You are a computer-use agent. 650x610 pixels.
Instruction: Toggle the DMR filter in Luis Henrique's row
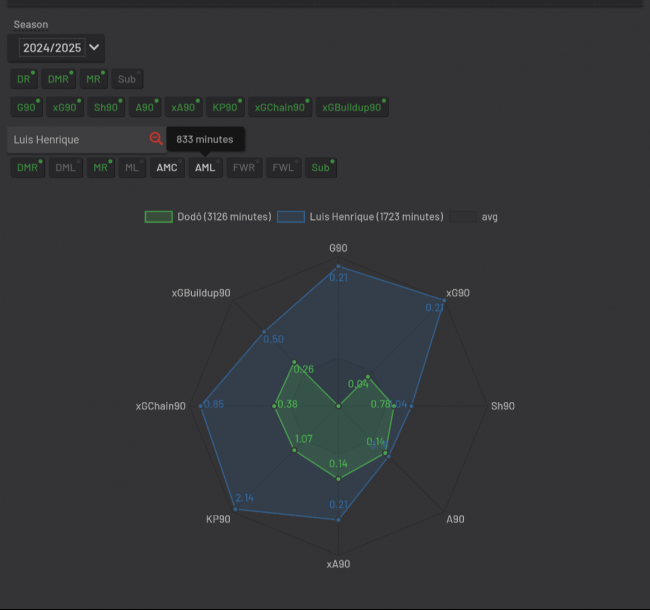click(x=28, y=167)
